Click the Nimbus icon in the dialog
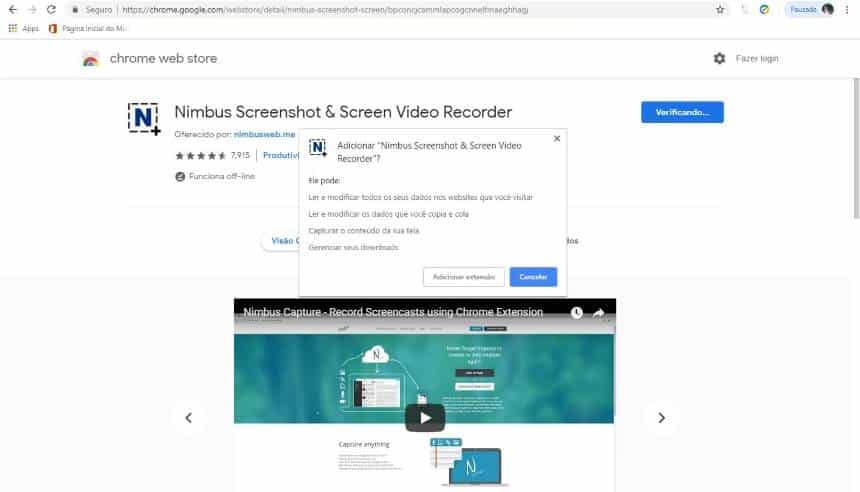This screenshot has height=492, width=860. pos(318,148)
